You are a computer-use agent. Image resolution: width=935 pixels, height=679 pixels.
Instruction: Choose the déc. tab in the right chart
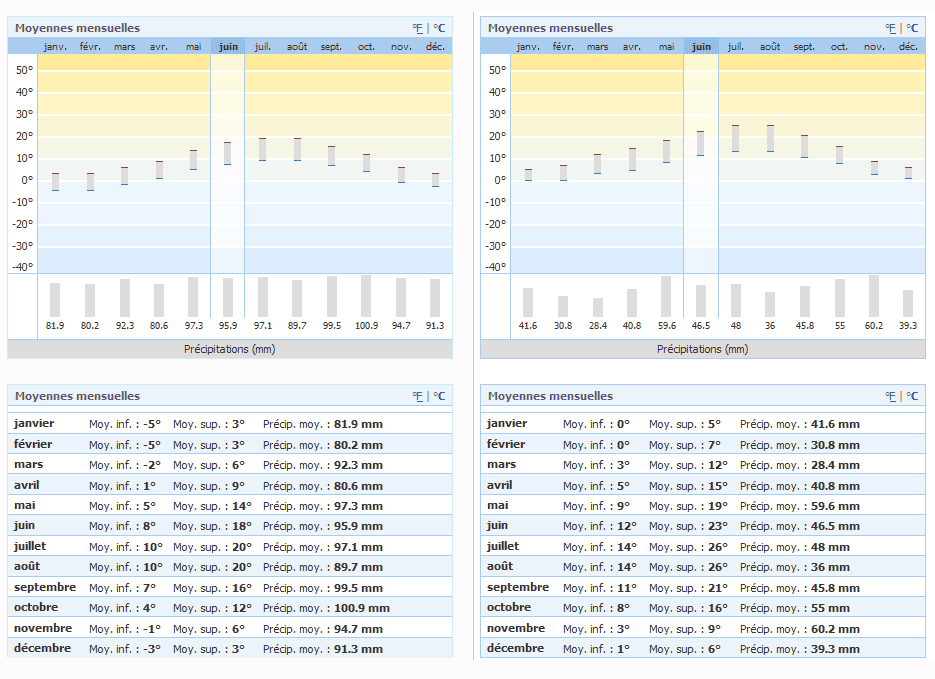tap(908, 46)
